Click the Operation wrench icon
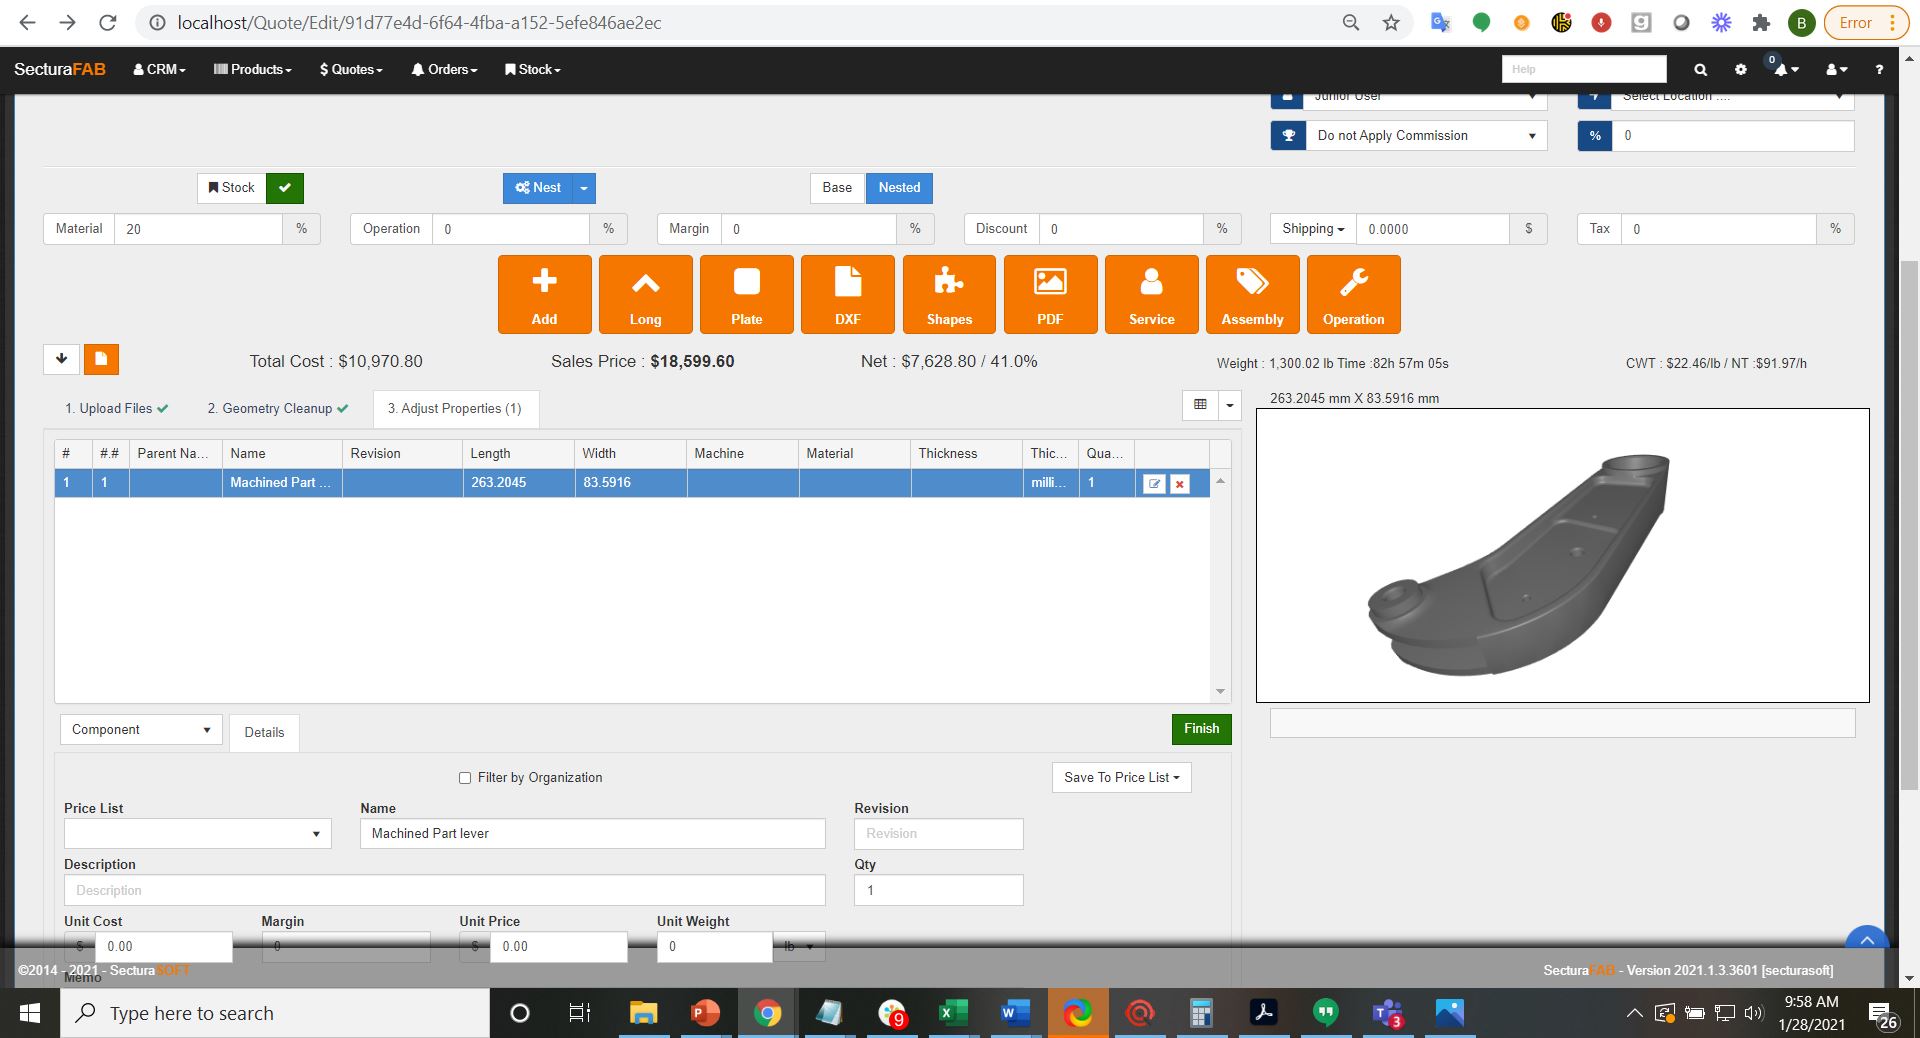The image size is (1920, 1038). pyautogui.click(x=1353, y=294)
